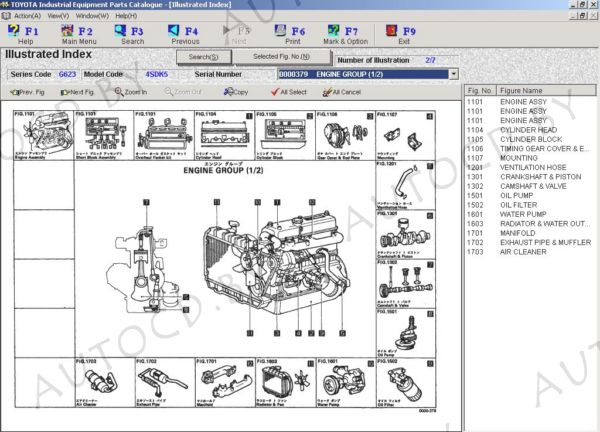Open the FIG.1702 Exhaust Pipe thumbnail
This screenshot has width=600, height=432.
point(165,383)
